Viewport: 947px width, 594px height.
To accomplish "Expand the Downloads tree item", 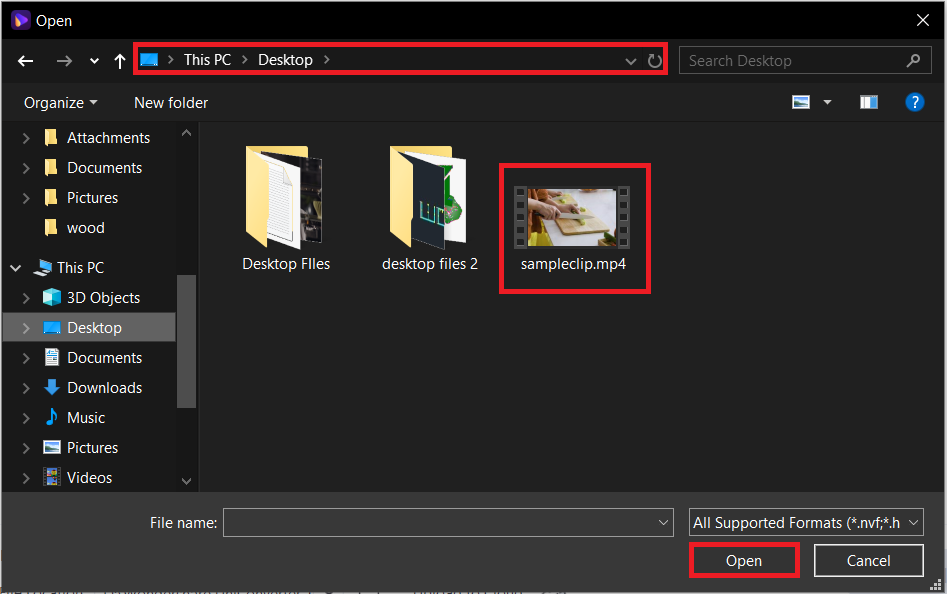I will click(x=27, y=387).
